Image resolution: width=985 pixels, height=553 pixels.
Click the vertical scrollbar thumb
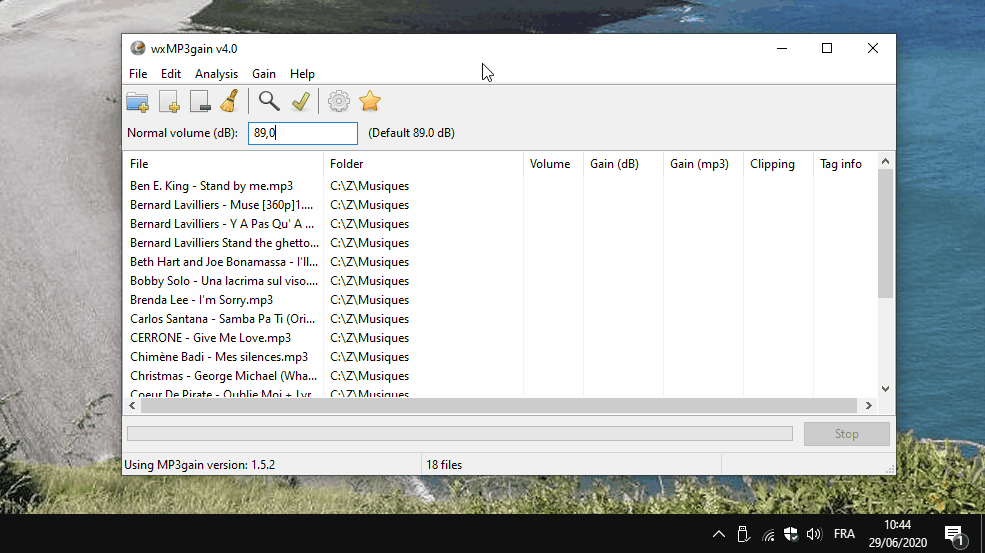coord(886,234)
